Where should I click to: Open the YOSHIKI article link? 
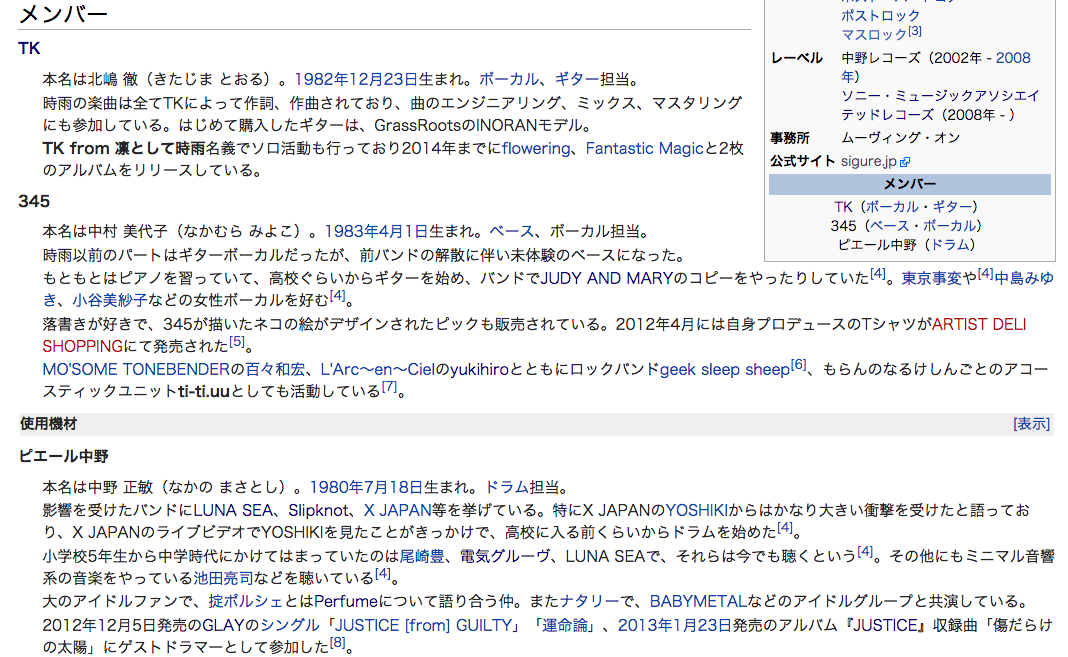[x=696, y=511]
